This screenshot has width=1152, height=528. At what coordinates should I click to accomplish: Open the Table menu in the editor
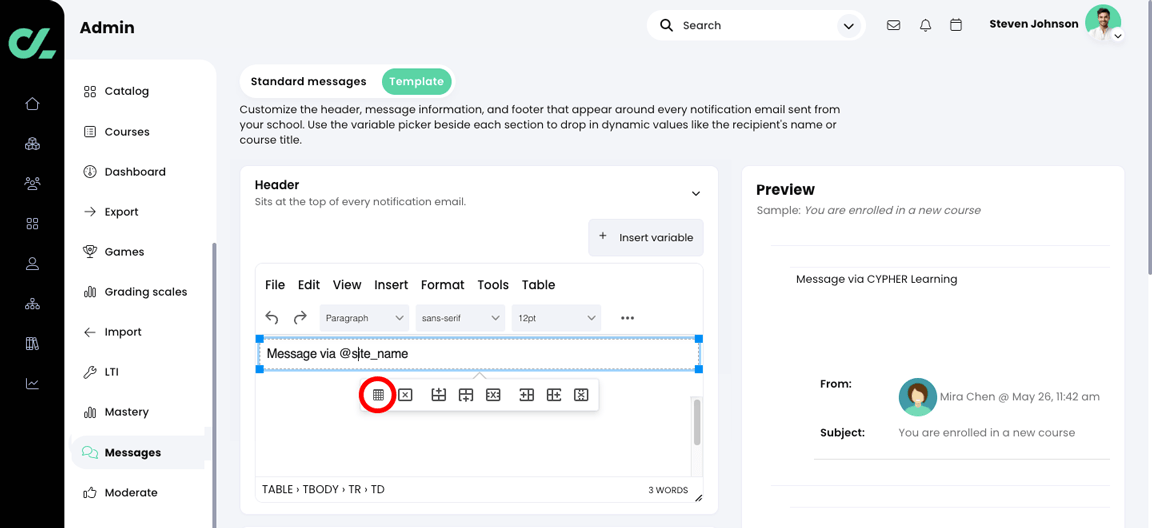pos(539,285)
